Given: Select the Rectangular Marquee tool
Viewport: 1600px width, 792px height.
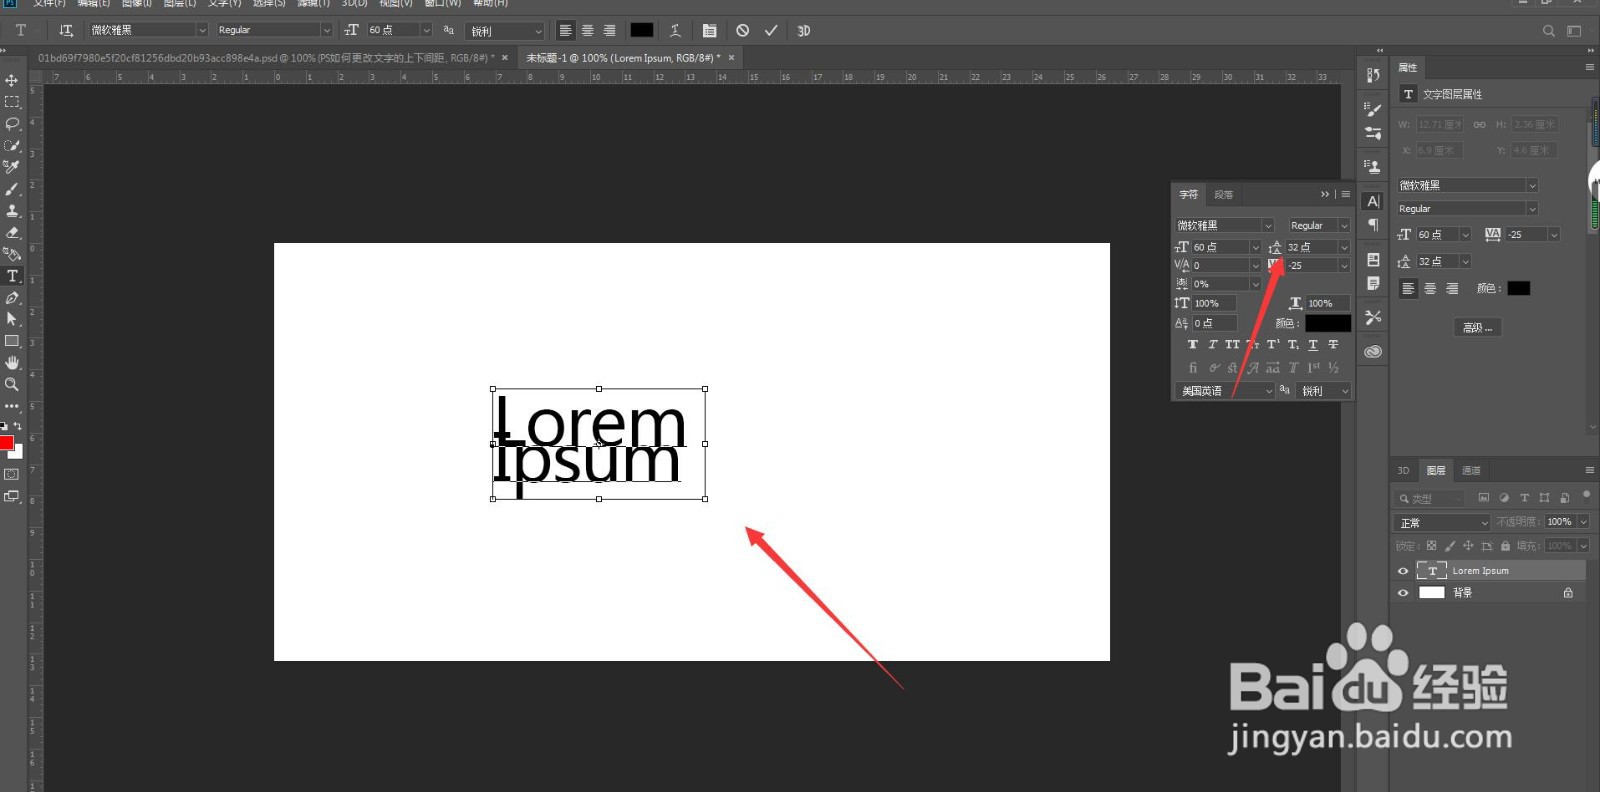Looking at the screenshot, I should (x=12, y=102).
